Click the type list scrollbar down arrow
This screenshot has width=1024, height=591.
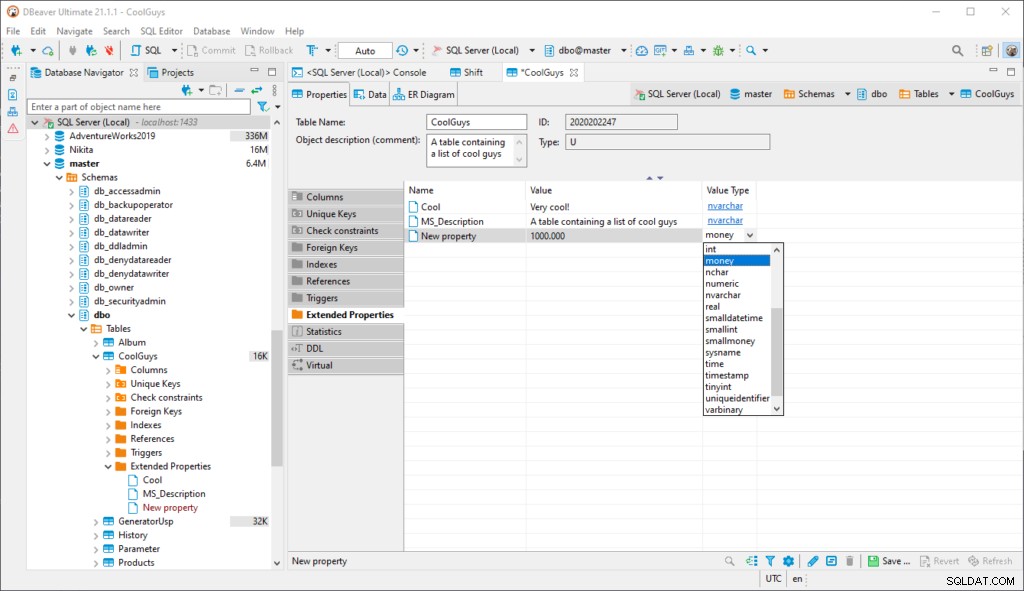coord(776,409)
